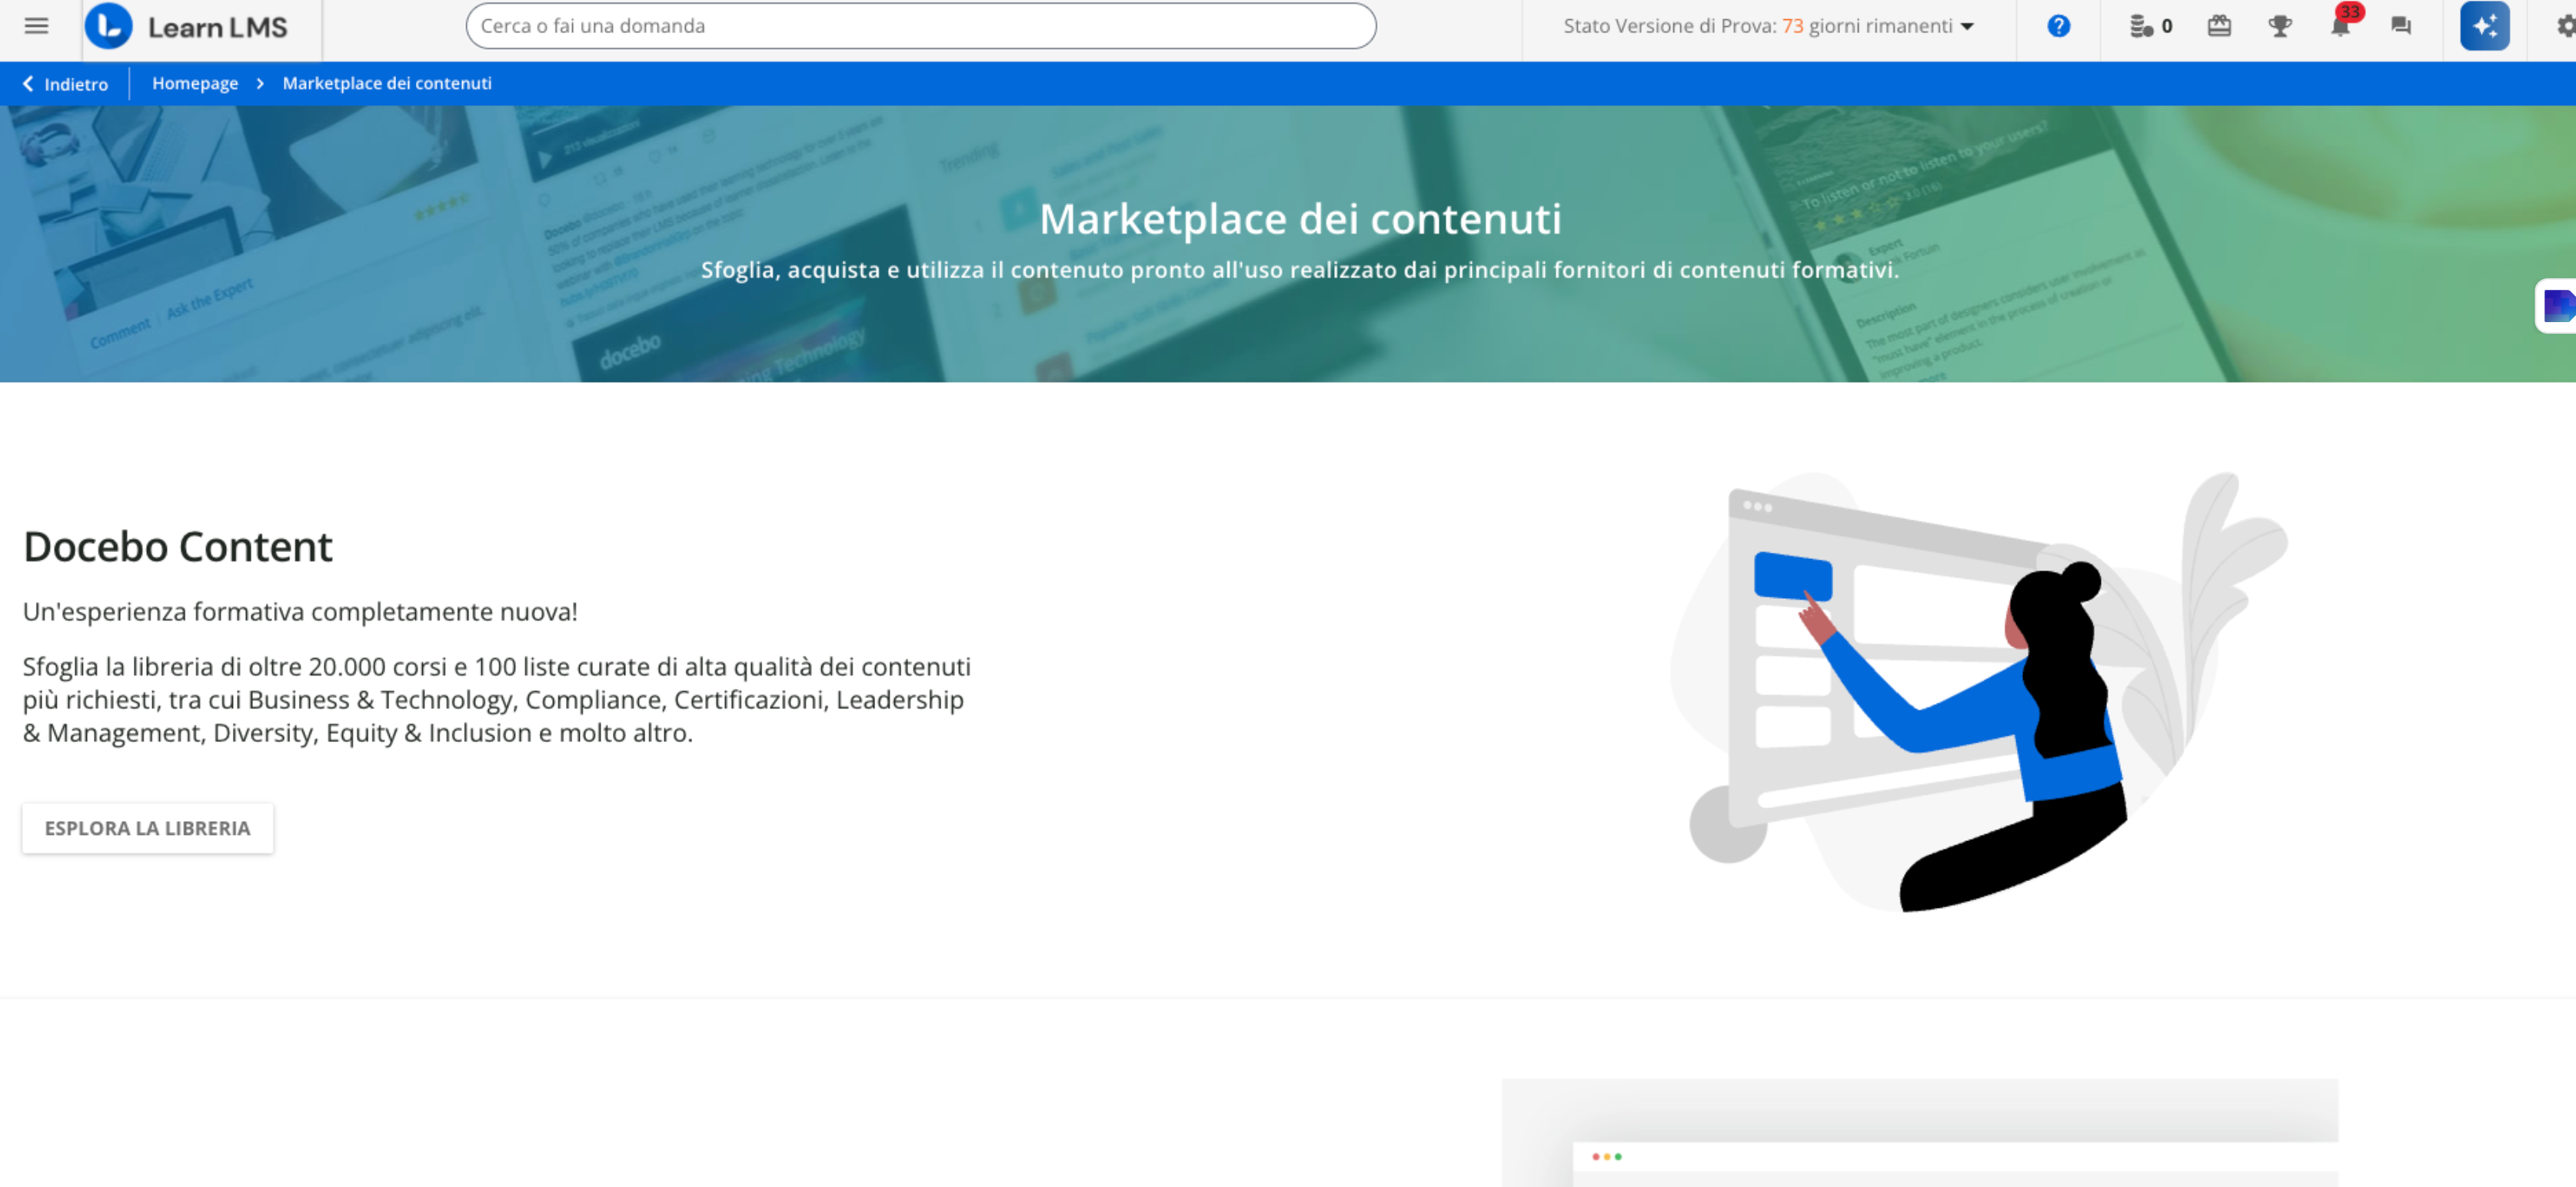Click the Docebo Content illustration image

[x=1979, y=692]
